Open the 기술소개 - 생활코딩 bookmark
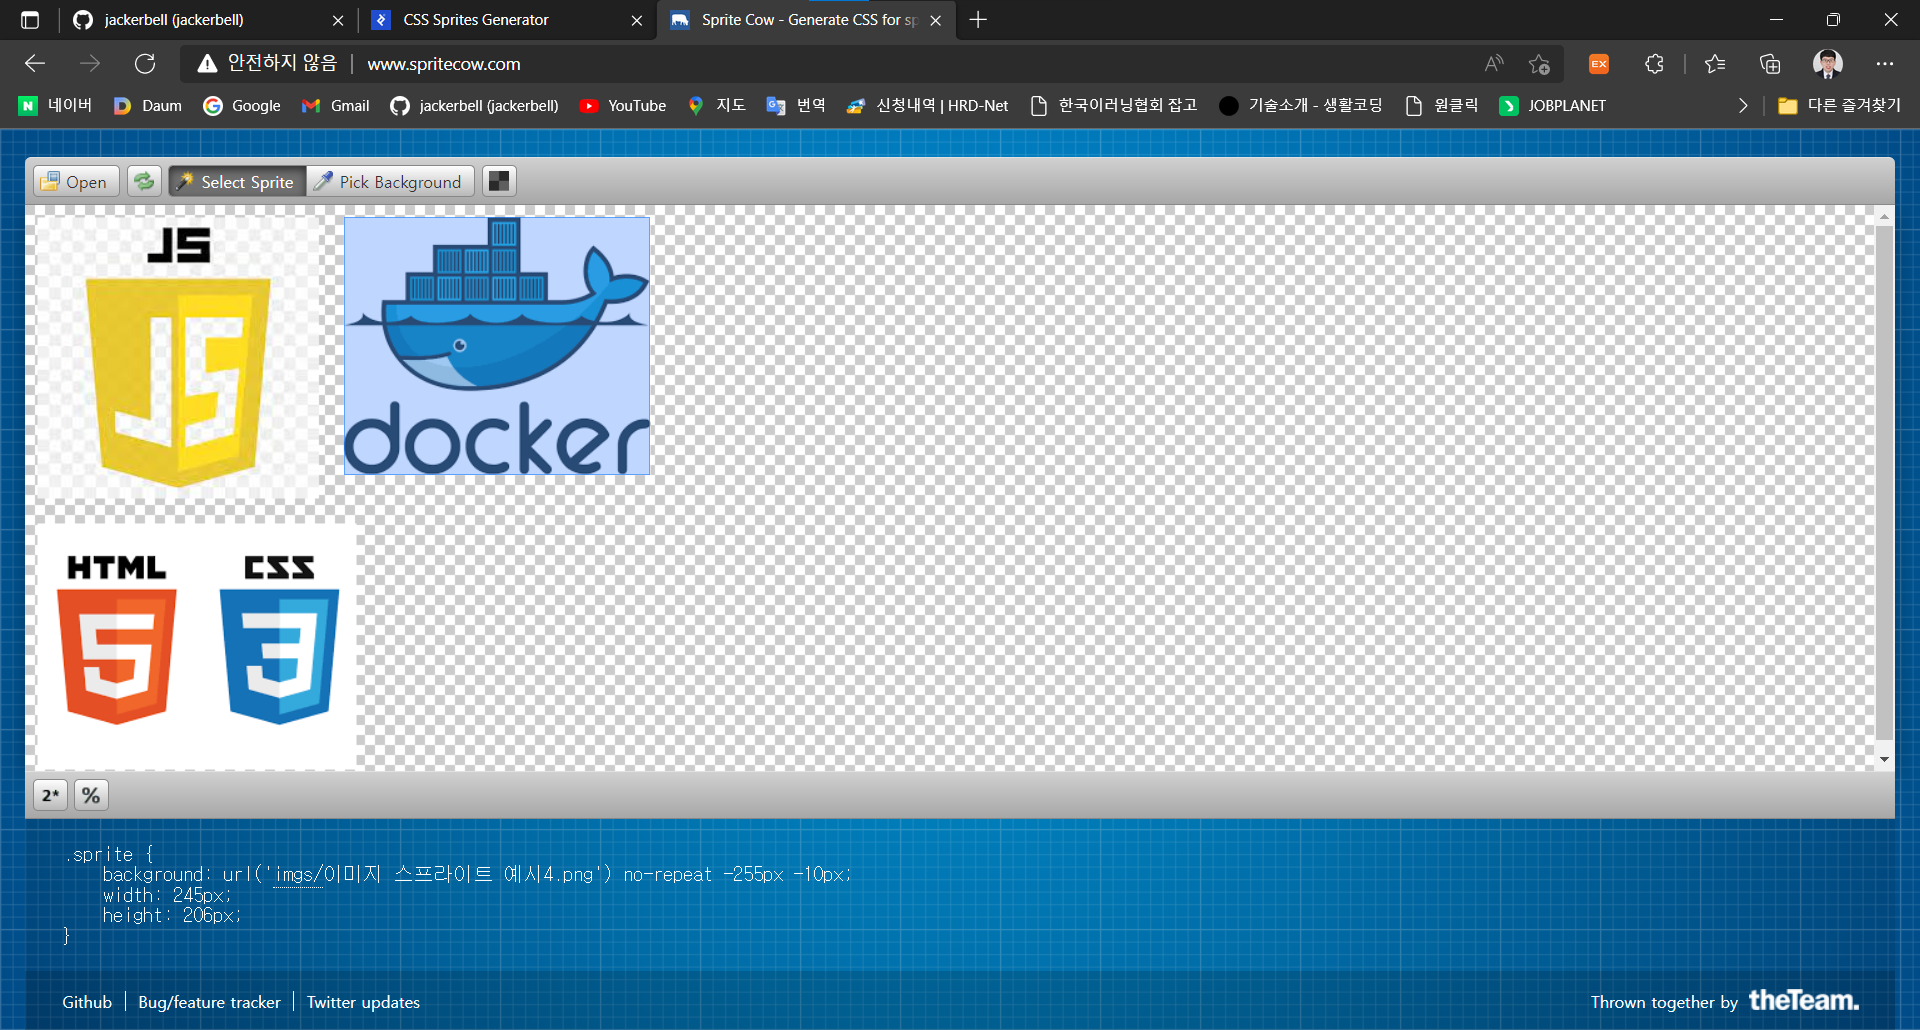The height and width of the screenshot is (1030, 1920). [1301, 106]
